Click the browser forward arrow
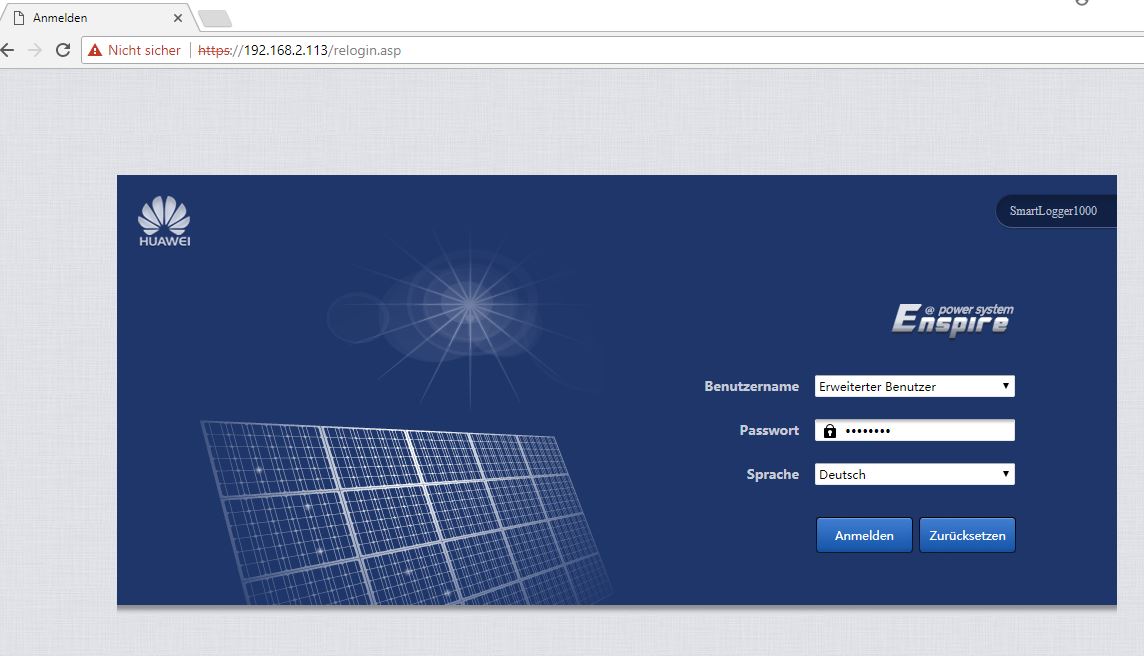Image resolution: width=1144 pixels, height=656 pixels. click(x=34, y=50)
